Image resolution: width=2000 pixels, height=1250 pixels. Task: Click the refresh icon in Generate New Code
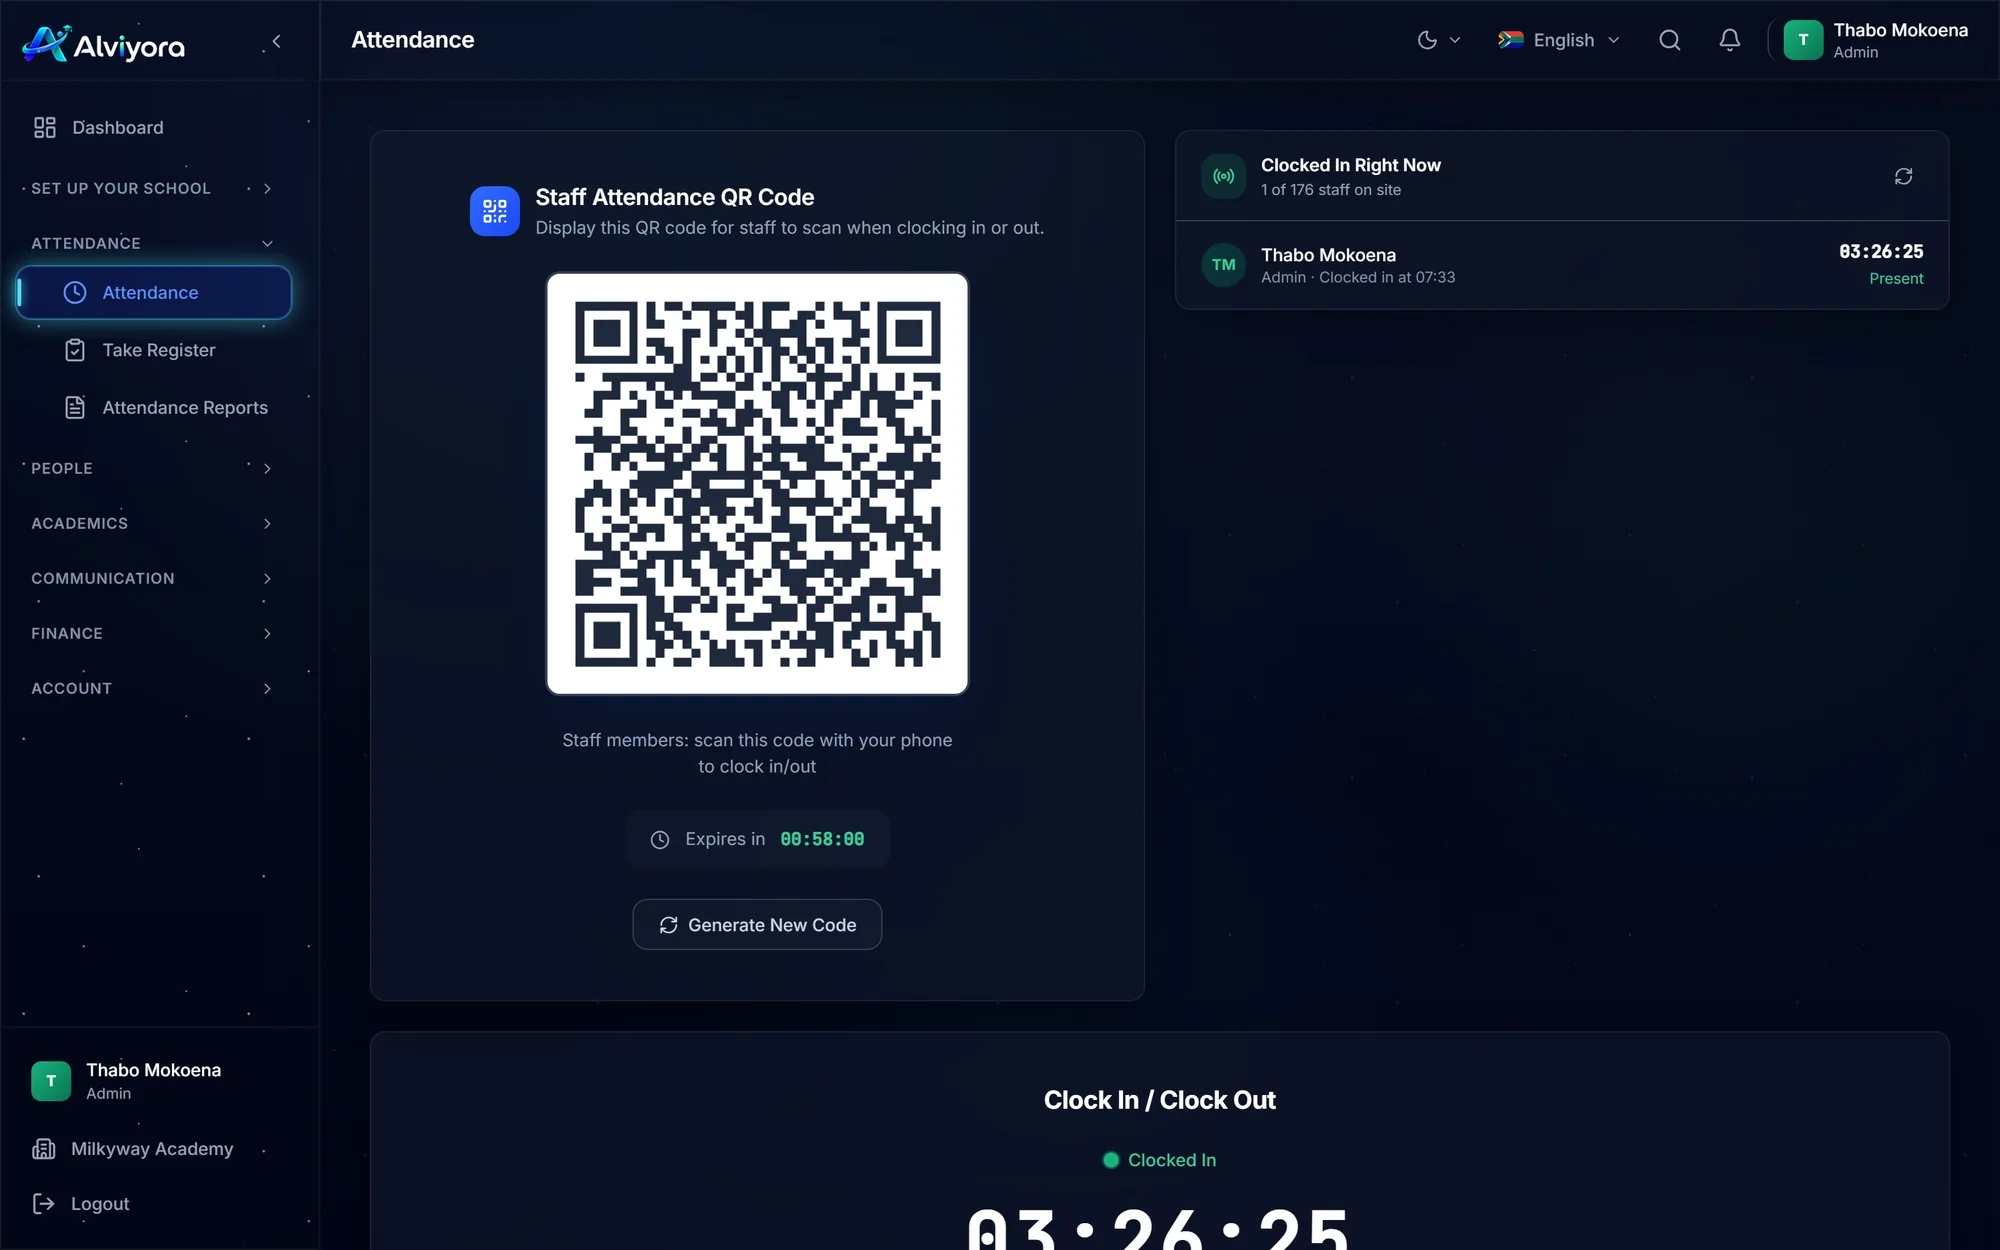(669, 925)
